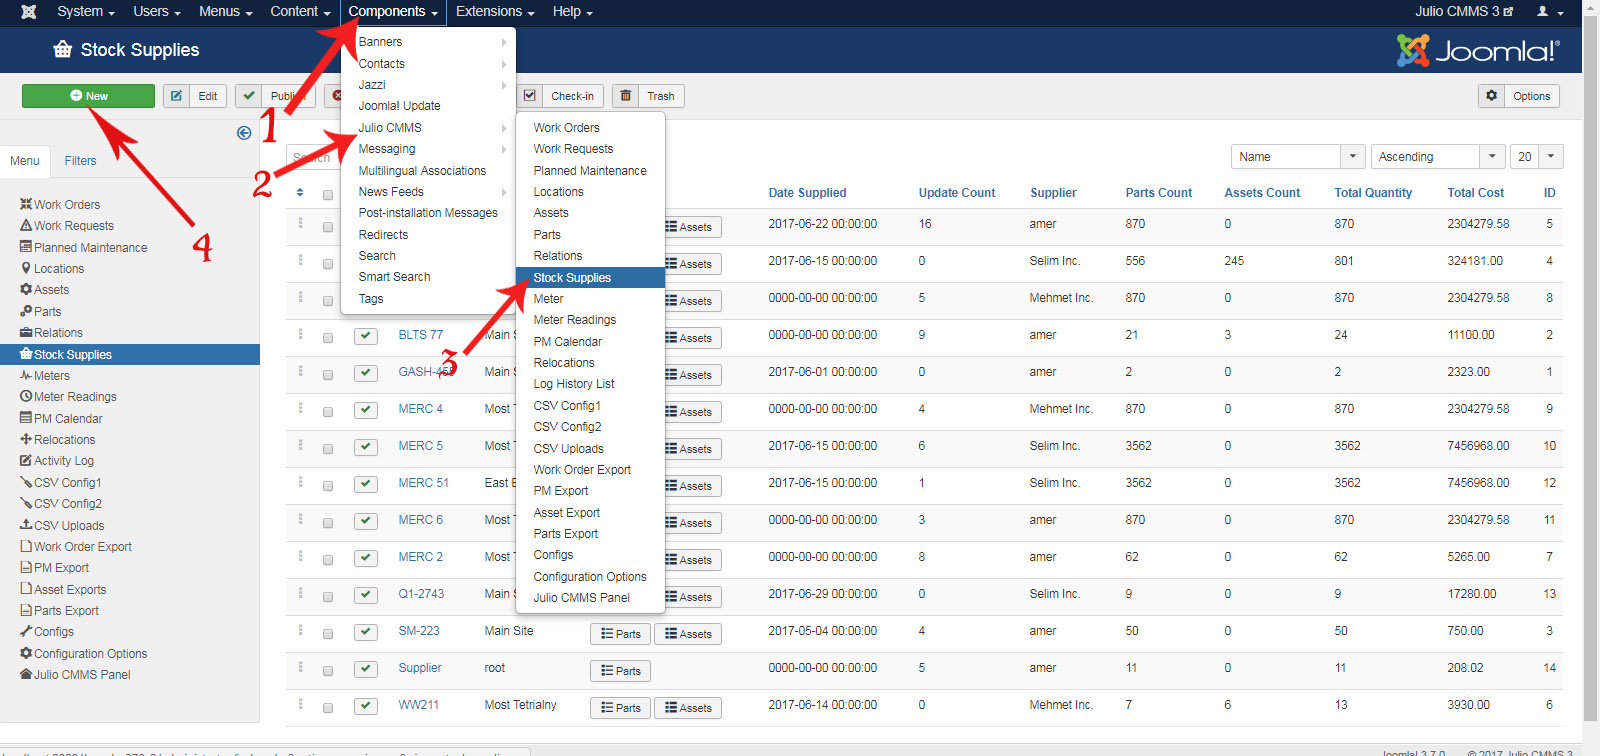Click the Trash toolbar button
The height and width of the screenshot is (756, 1600).
coord(648,96)
